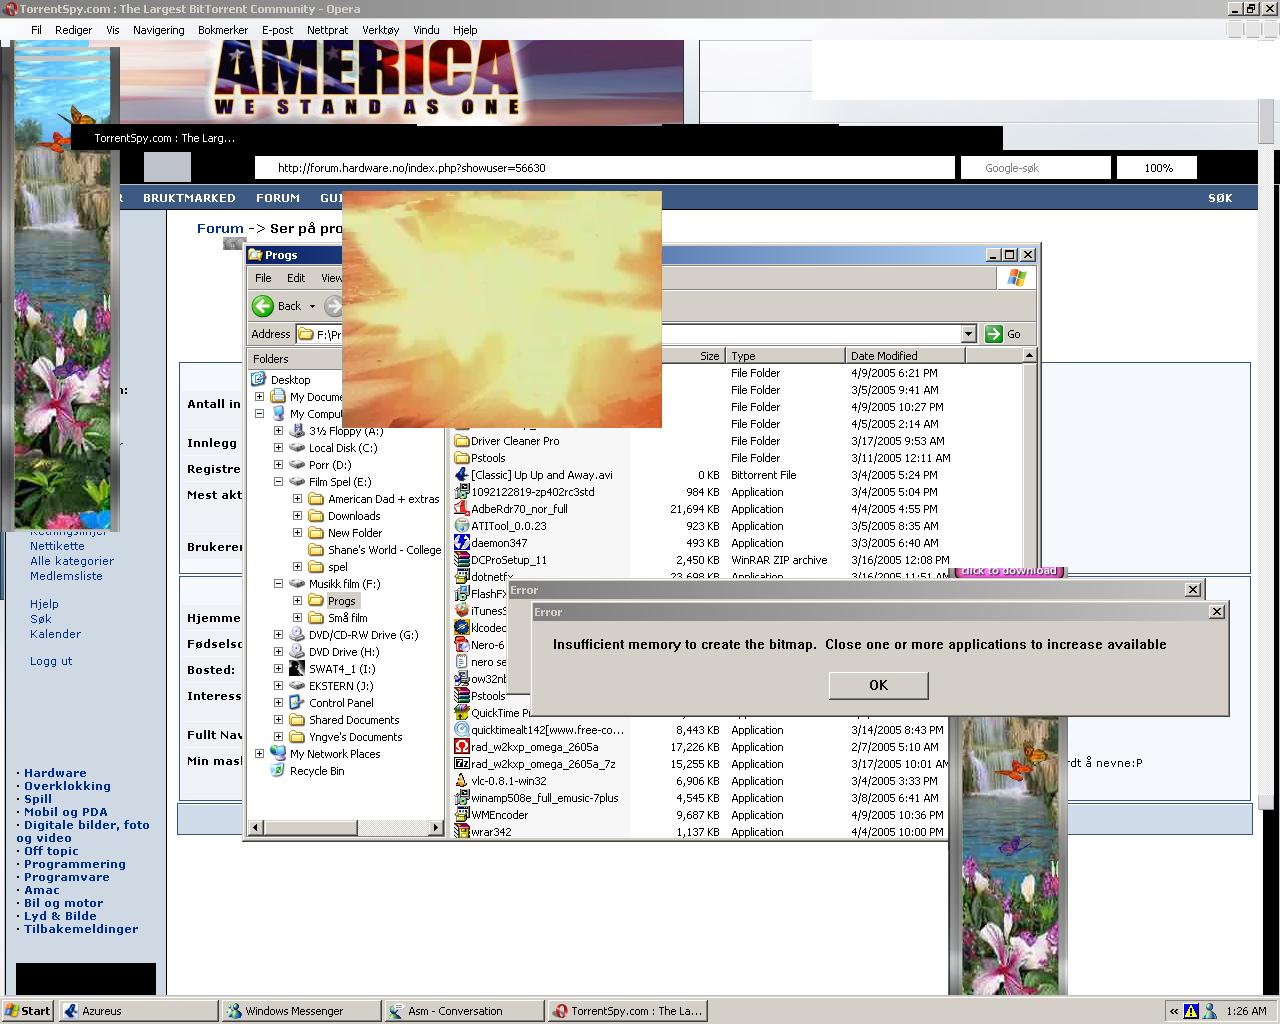Select the TorrentSpy.com Opera page tab

tap(165, 138)
